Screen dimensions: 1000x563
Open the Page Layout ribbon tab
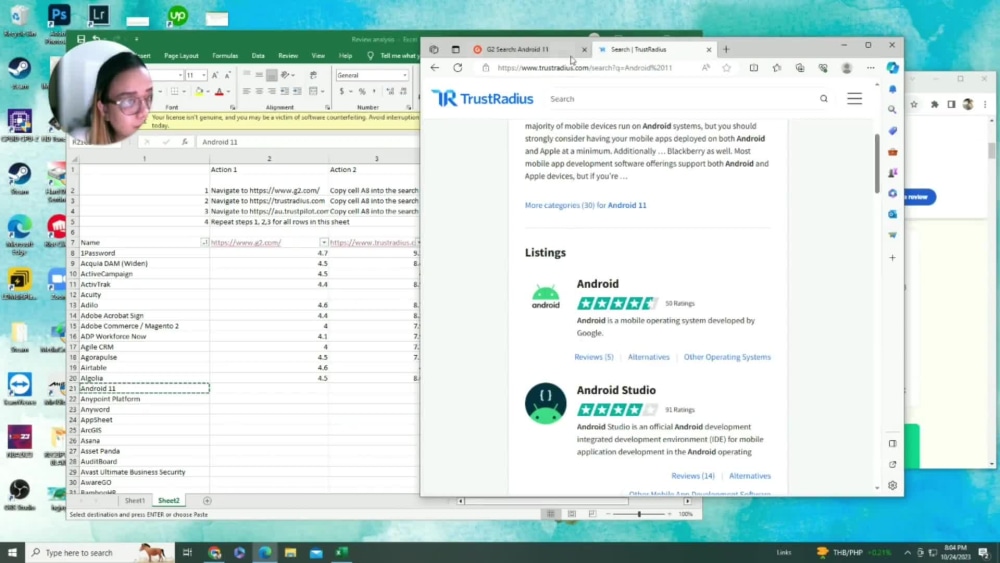tap(181, 56)
